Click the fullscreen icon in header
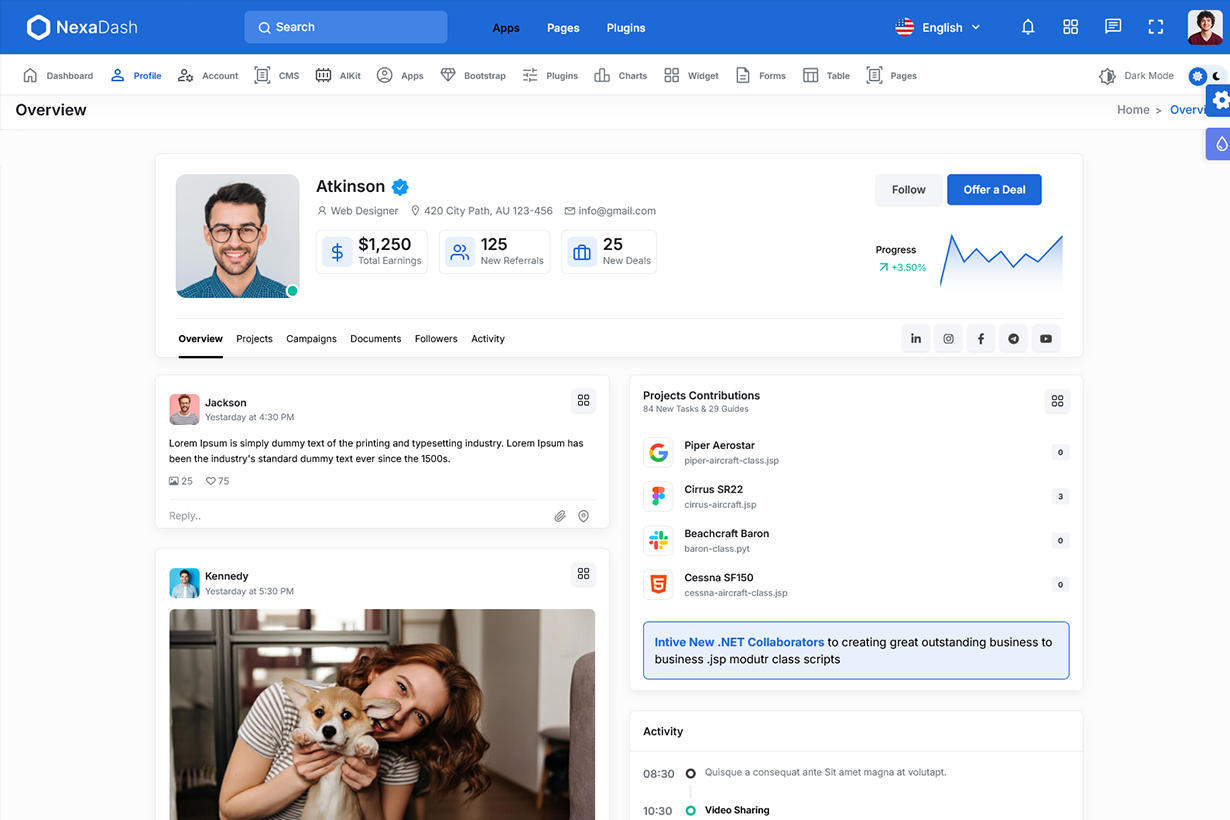The width and height of the screenshot is (1230, 820). 1155,27
